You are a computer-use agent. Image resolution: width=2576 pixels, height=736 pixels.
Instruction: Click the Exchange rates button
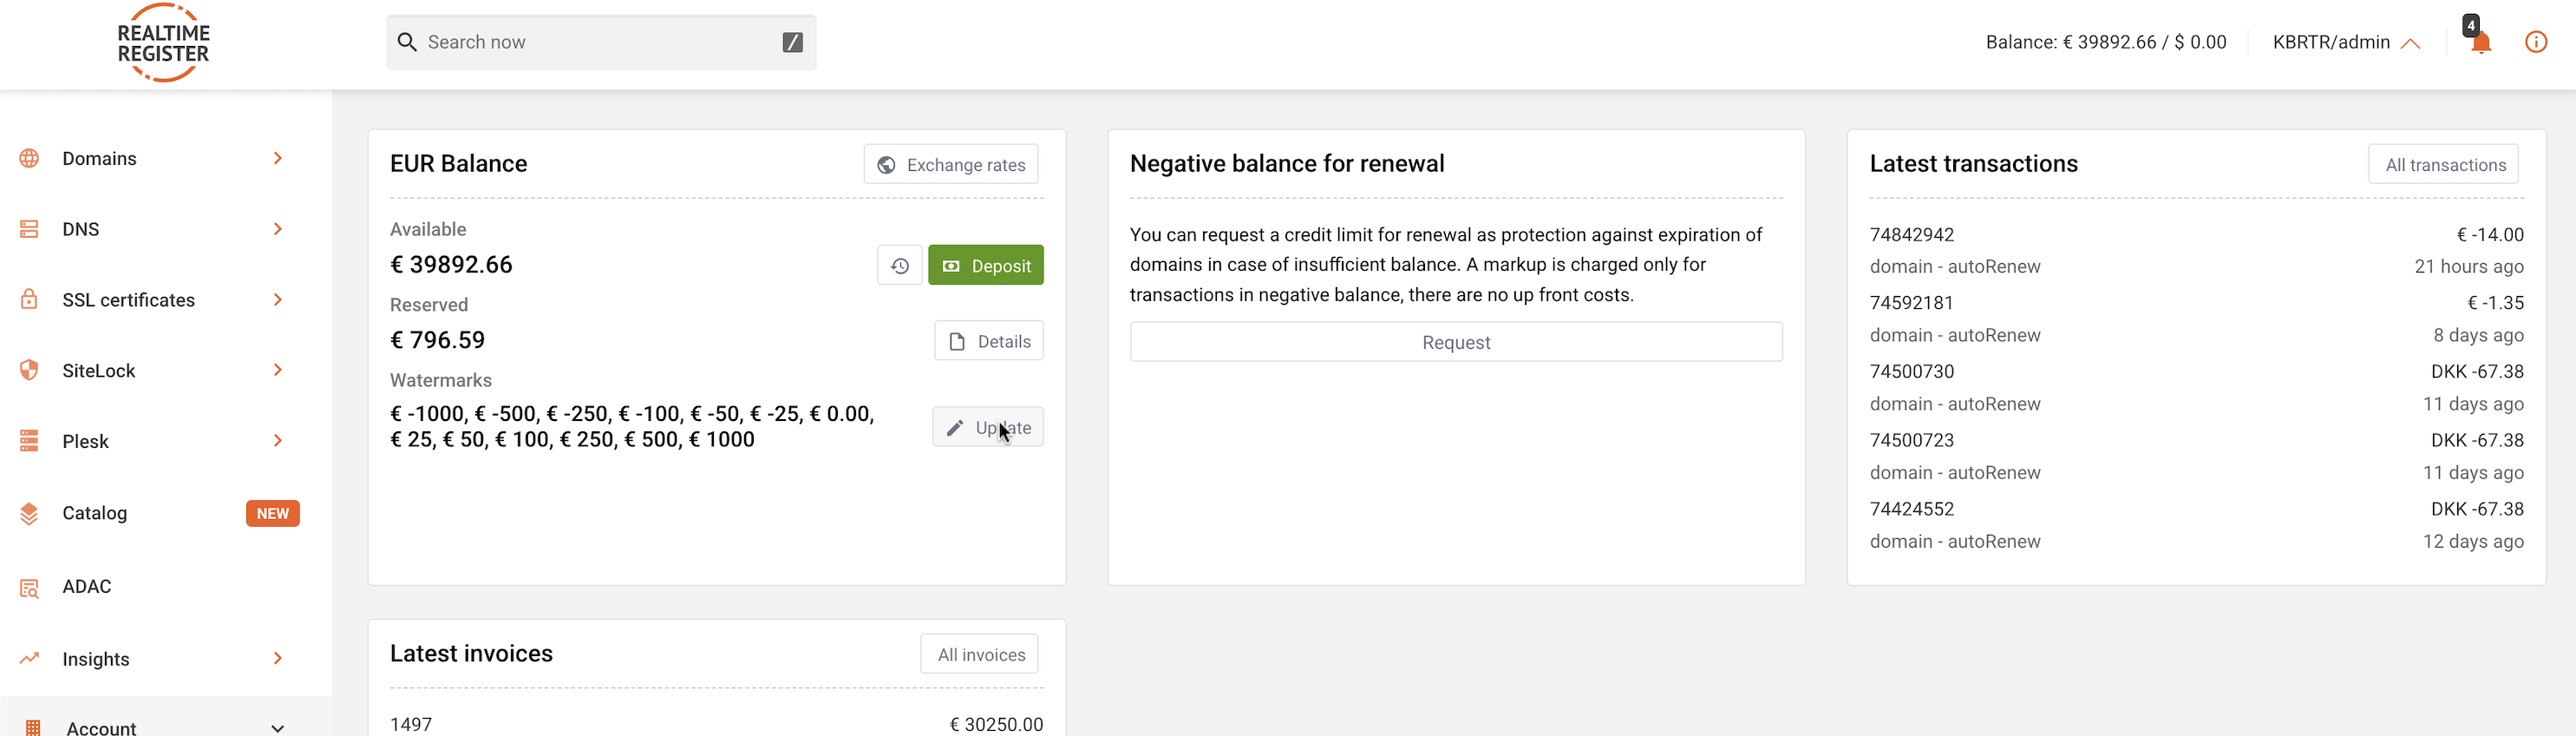point(951,164)
